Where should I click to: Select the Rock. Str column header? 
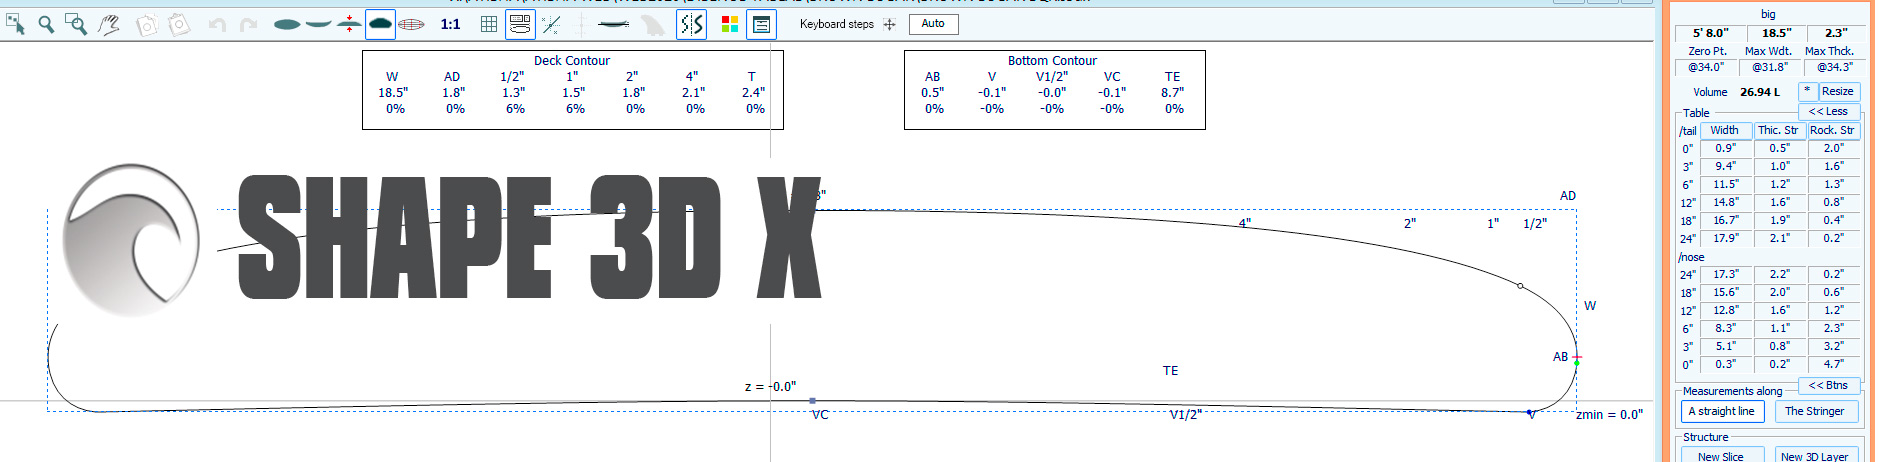[x=1832, y=130]
